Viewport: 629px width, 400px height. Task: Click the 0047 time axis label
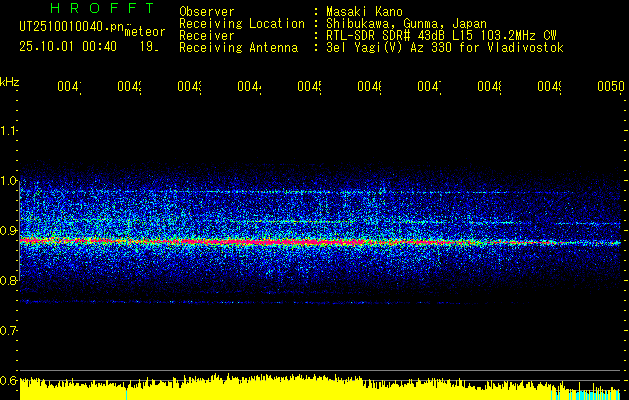pos(429,86)
